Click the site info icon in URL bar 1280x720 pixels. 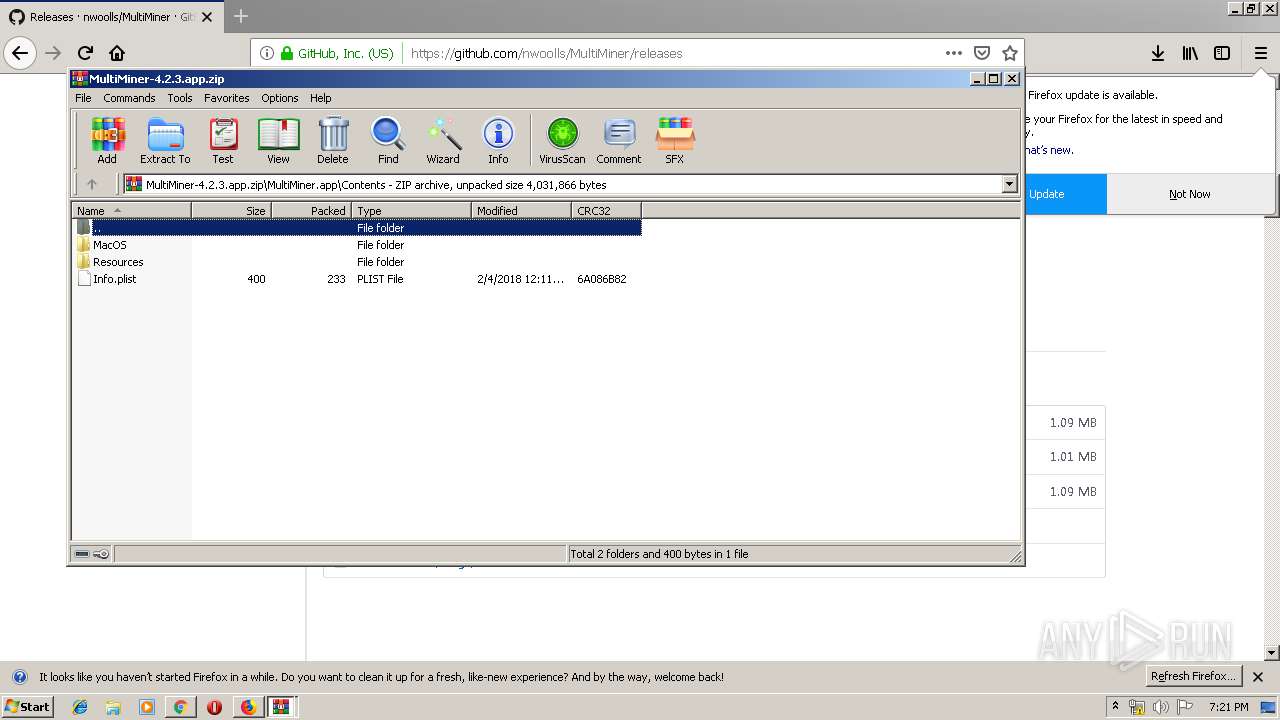(267, 53)
